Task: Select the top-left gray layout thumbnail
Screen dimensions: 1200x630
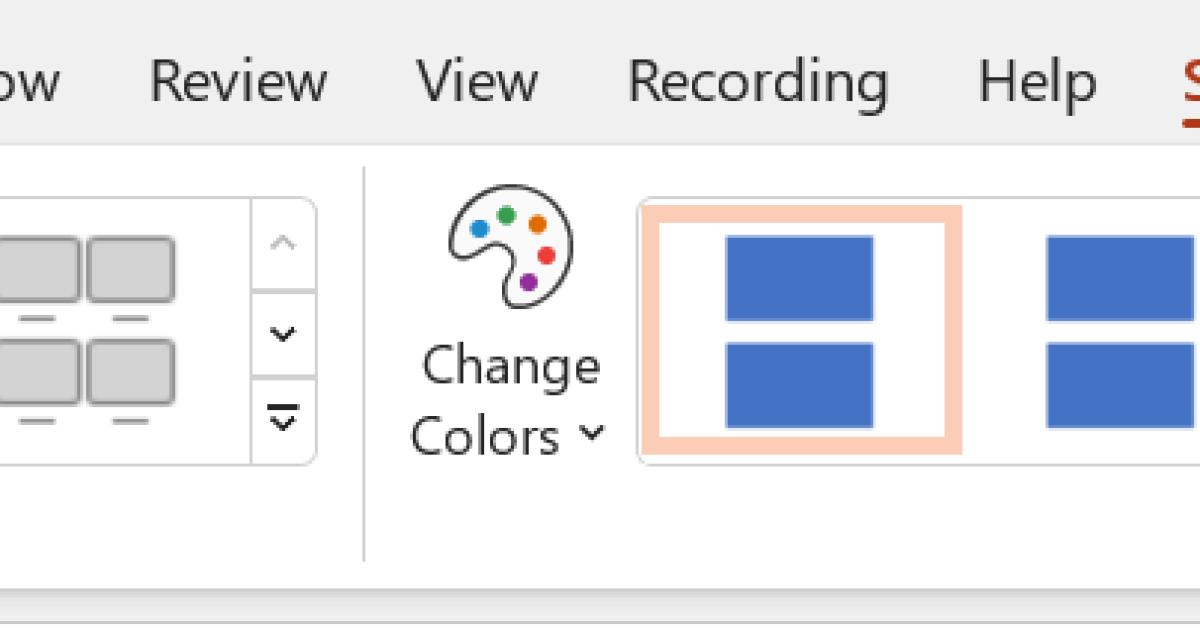Action: (38, 270)
